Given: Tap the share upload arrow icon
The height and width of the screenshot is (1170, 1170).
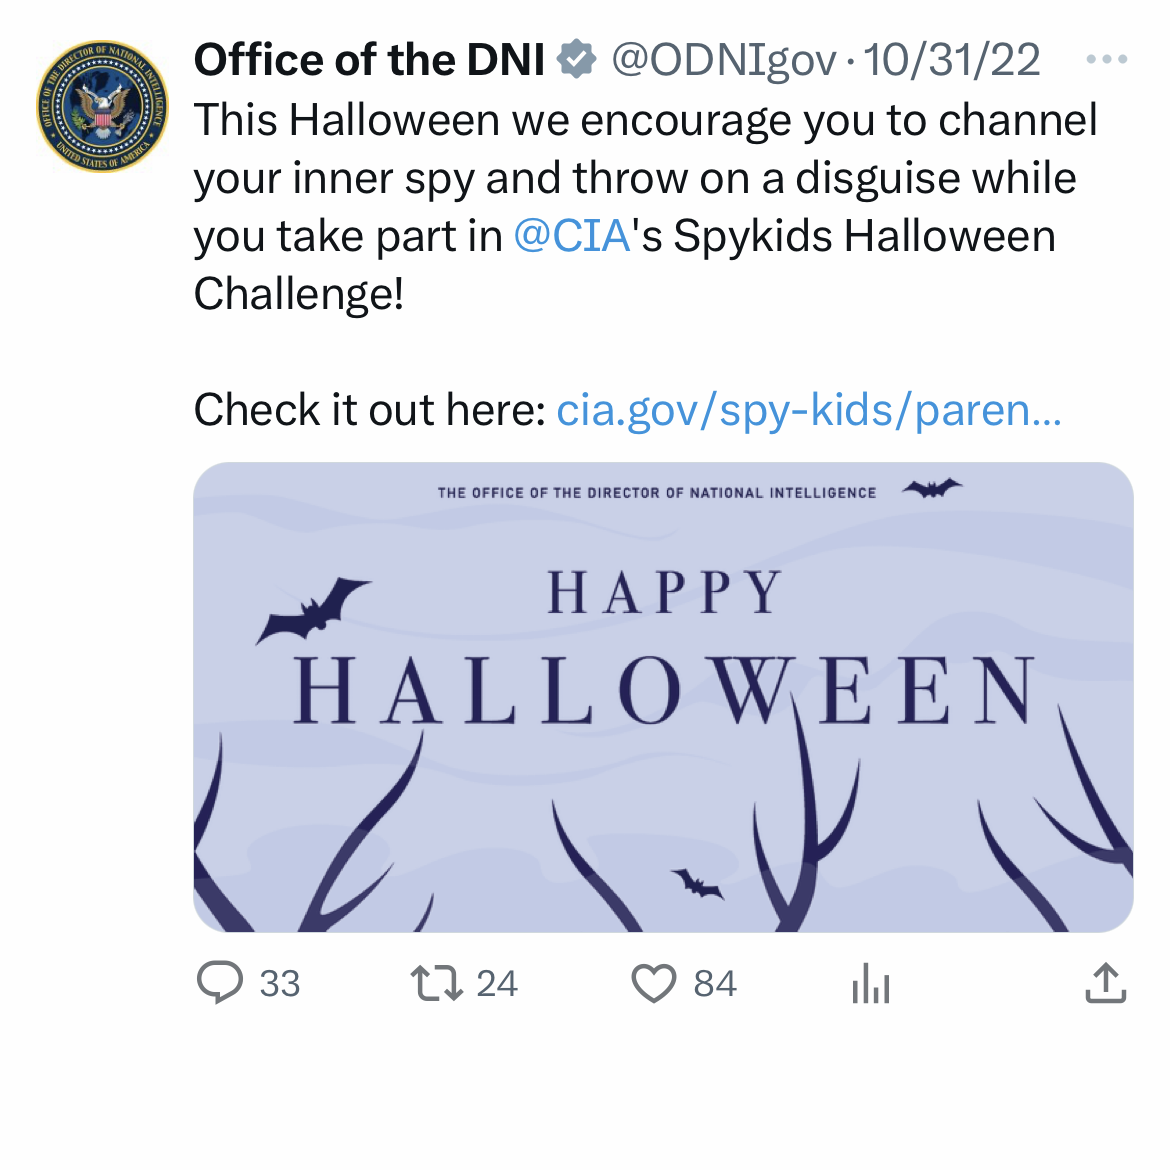Looking at the screenshot, I should pos(1105,982).
